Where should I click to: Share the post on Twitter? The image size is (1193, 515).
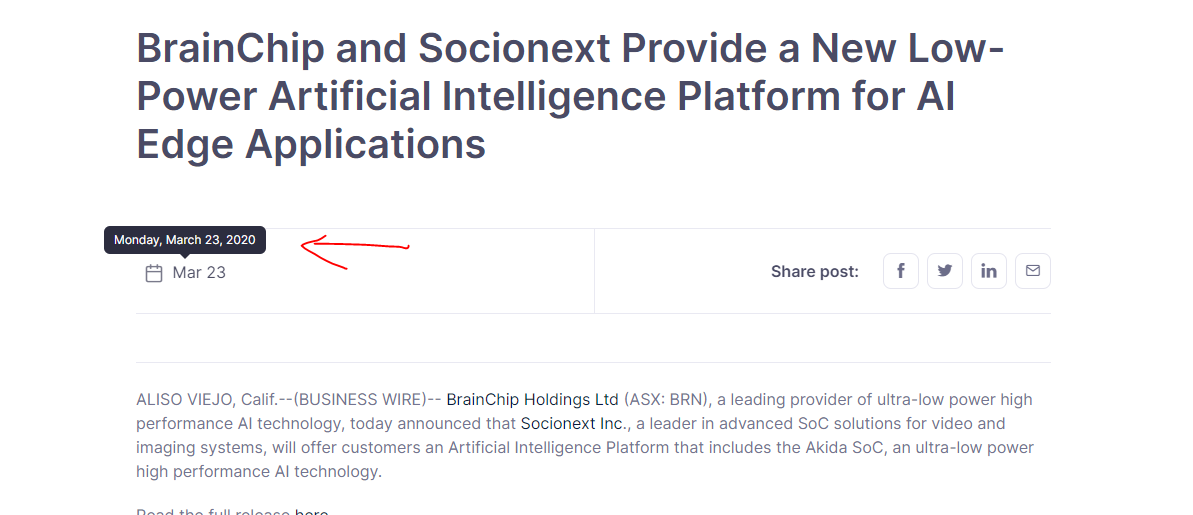(x=944, y=271)
